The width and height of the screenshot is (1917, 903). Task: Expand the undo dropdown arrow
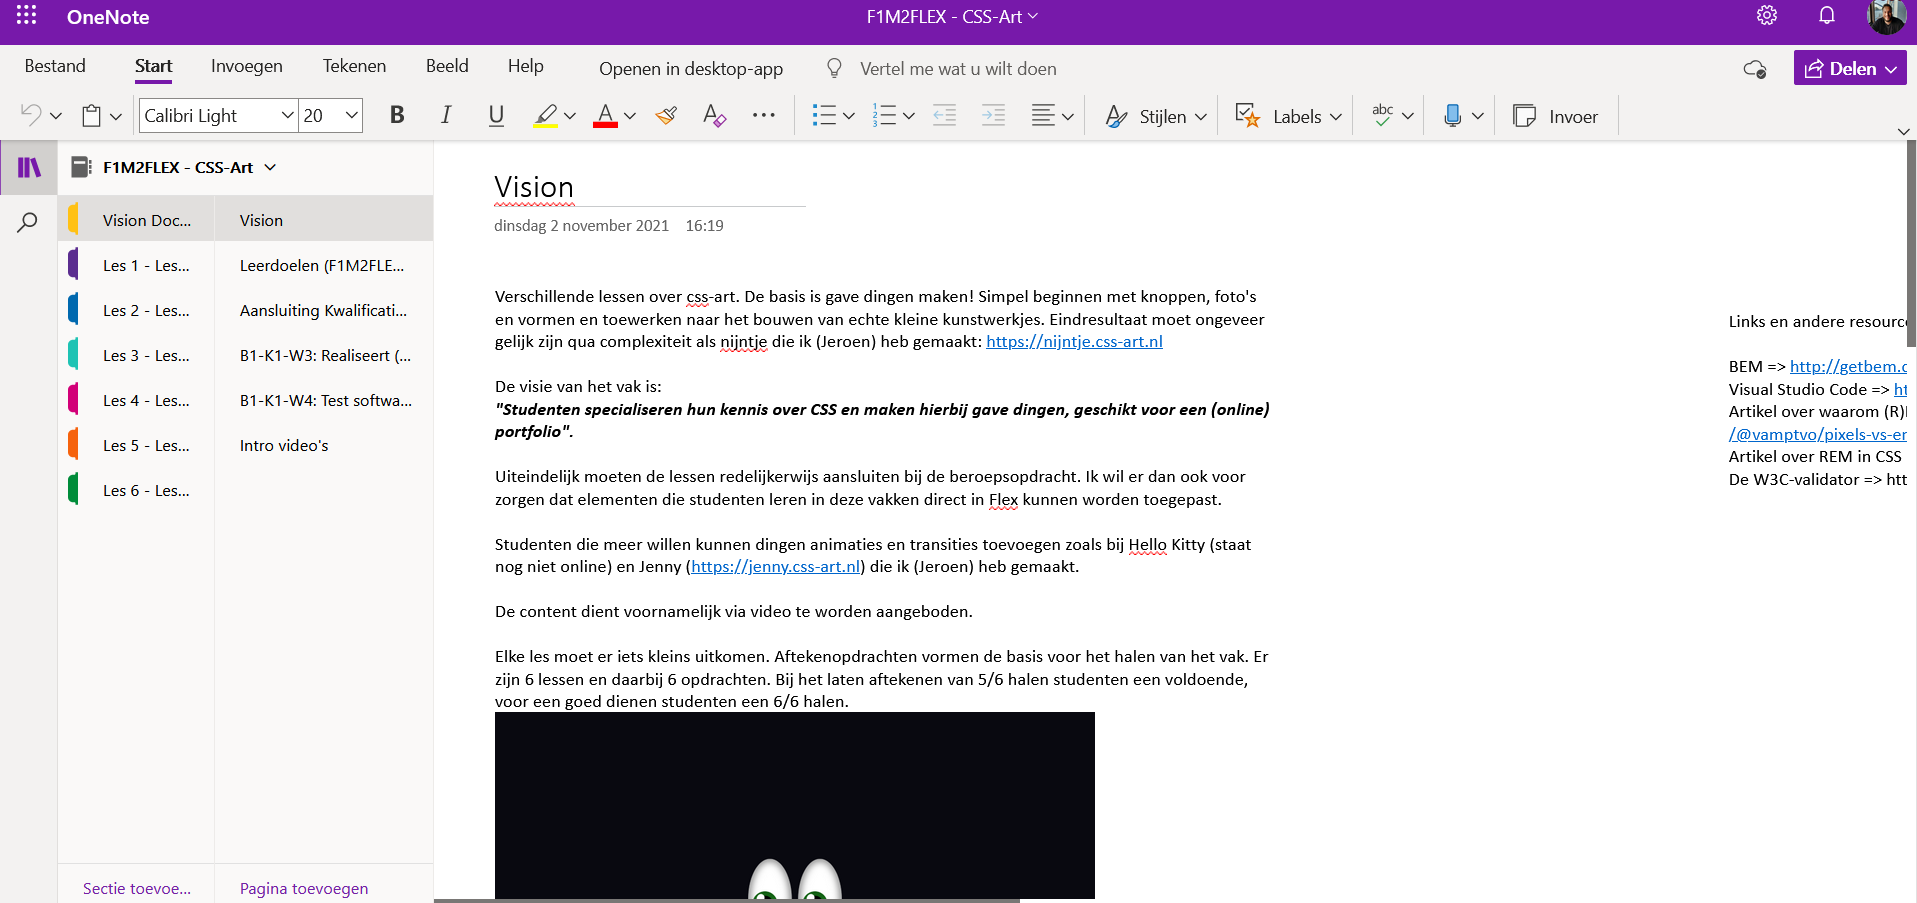(56, 116)
